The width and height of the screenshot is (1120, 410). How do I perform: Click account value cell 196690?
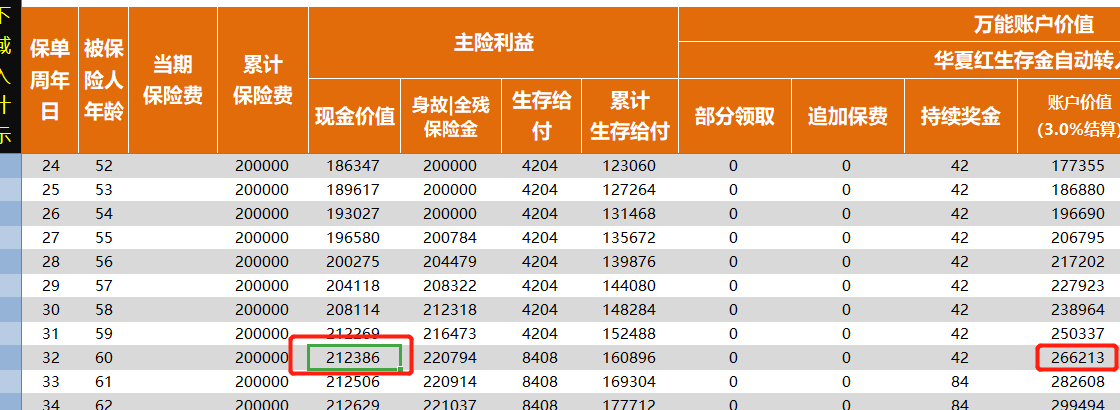coord(1077,214)
